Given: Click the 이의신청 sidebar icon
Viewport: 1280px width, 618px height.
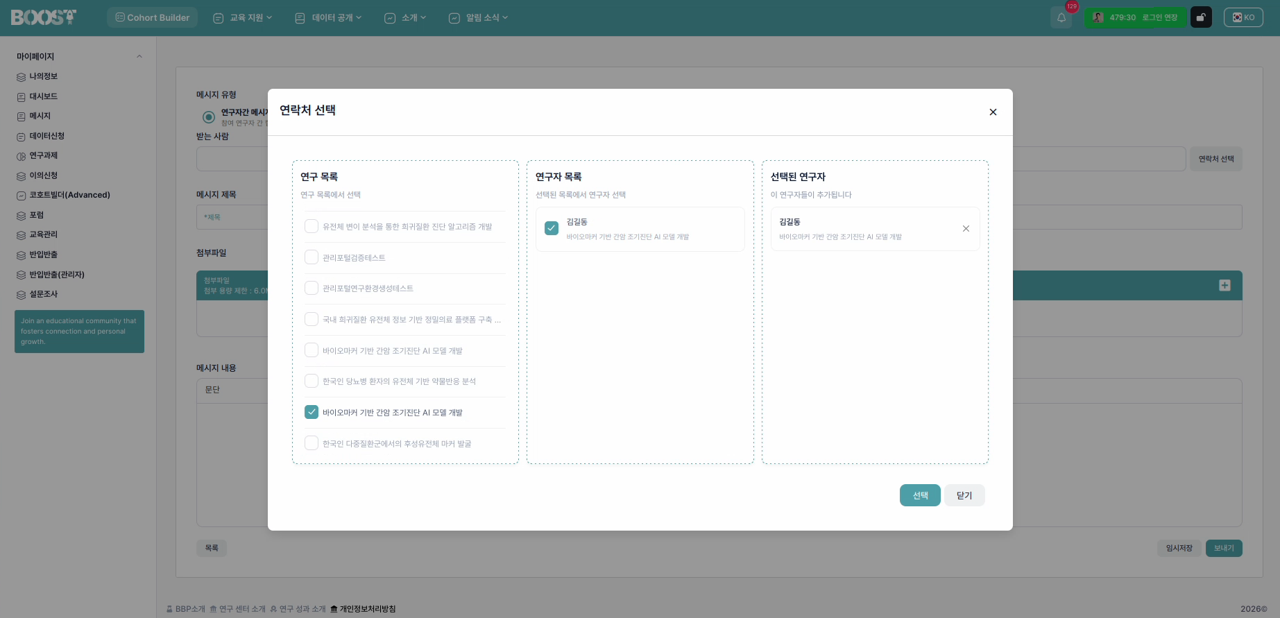Looking at the screenshot, I should (21, 175).
